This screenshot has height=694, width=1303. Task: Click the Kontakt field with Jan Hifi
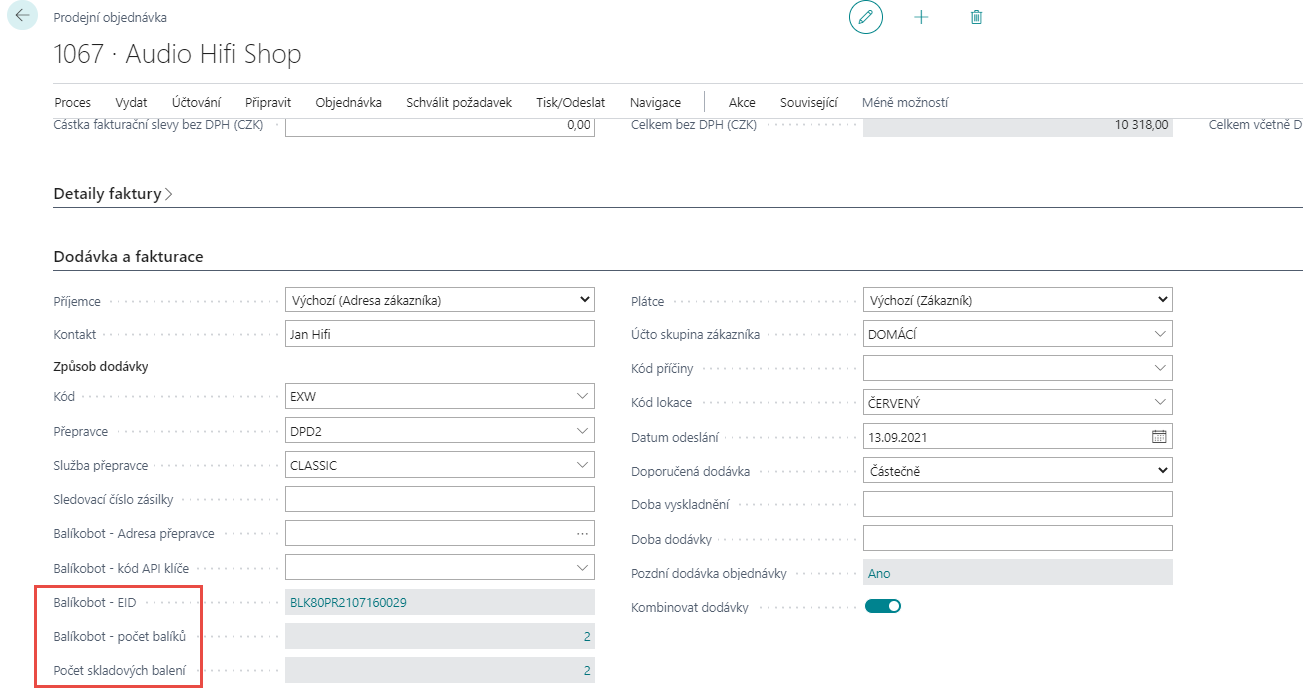pos(440,334)
